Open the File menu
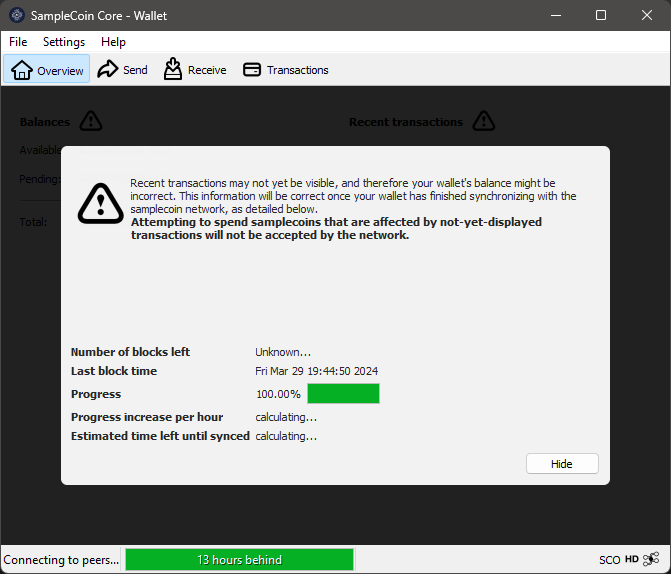671x574 pixels. pos(18,42)
